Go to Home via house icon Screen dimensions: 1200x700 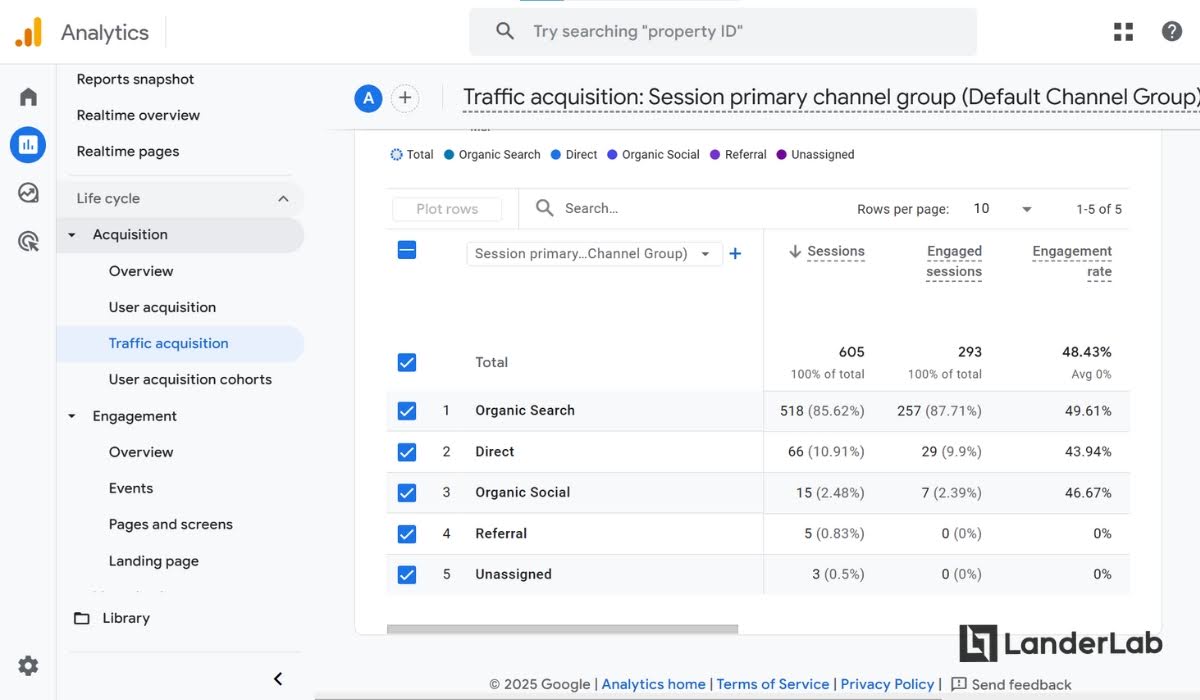(x=28, y=97)
